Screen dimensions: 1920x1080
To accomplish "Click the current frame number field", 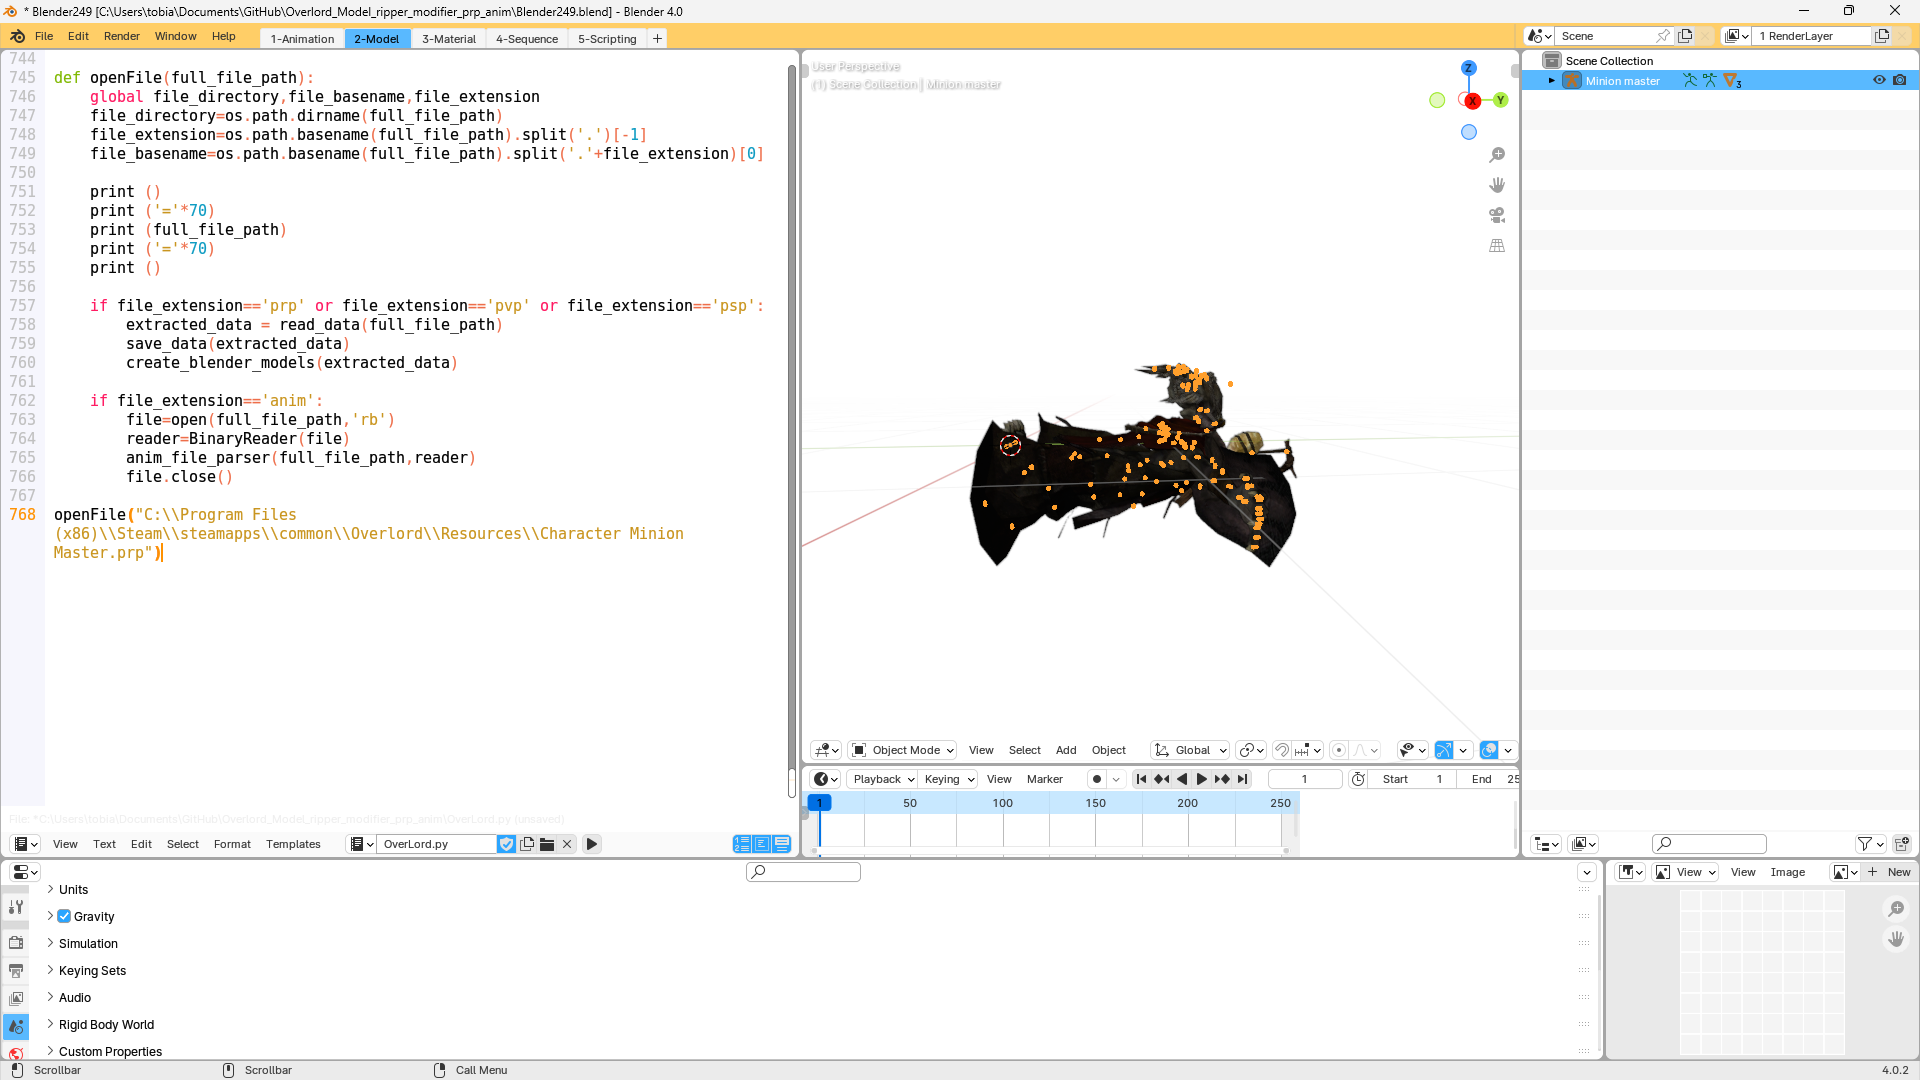I will pyautogui.click(x=1304, y=779).
